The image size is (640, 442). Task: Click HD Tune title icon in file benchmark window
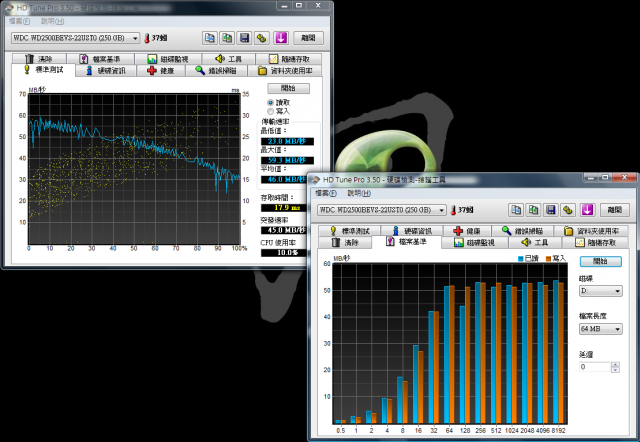pos(315,180)
